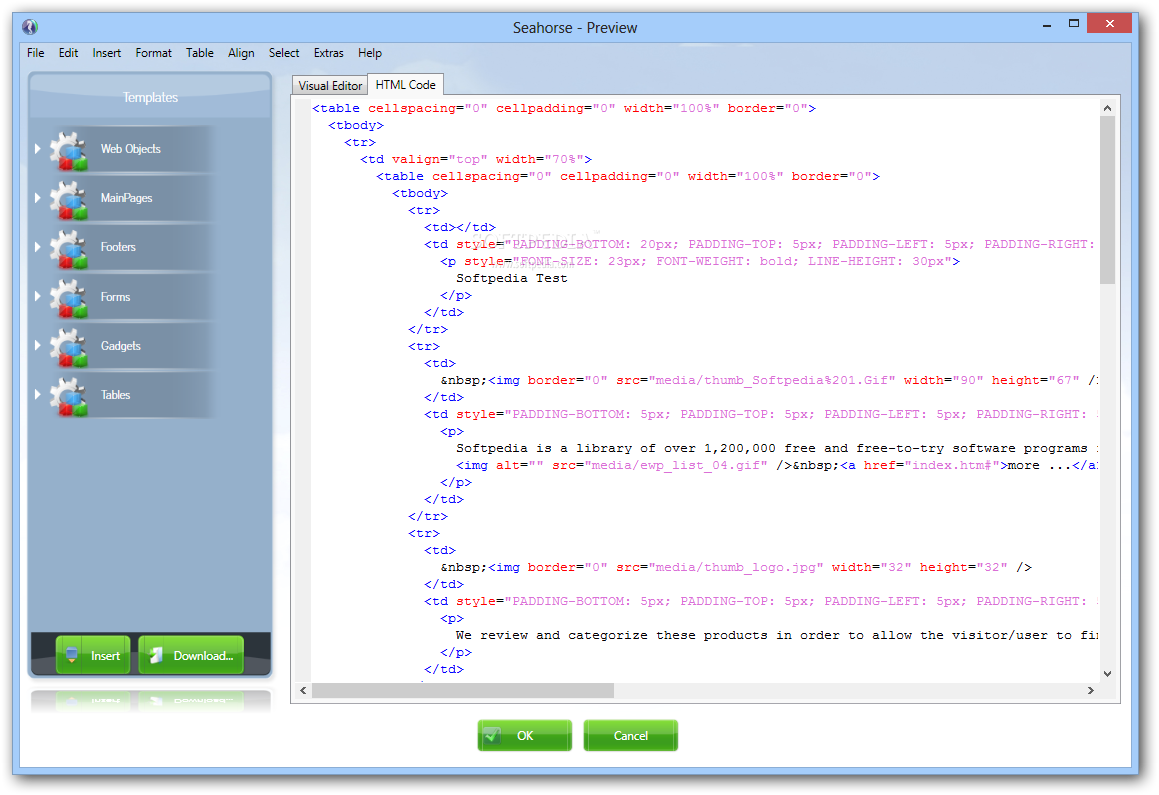Click the Web Objects gear icon
Image resolution: width=1159 pixels, height=795 pixels.
69,151
